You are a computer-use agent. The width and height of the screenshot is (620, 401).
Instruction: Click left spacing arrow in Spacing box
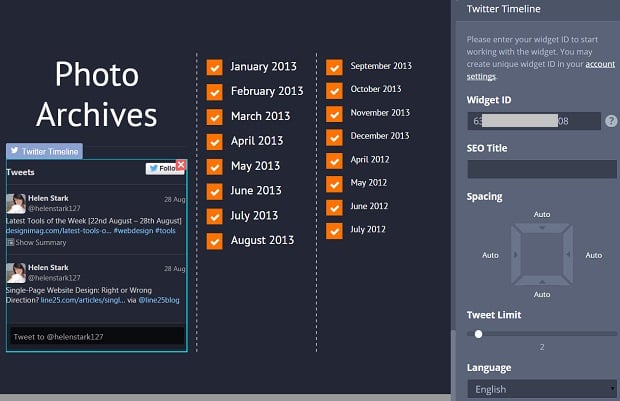tap(515, 255)
